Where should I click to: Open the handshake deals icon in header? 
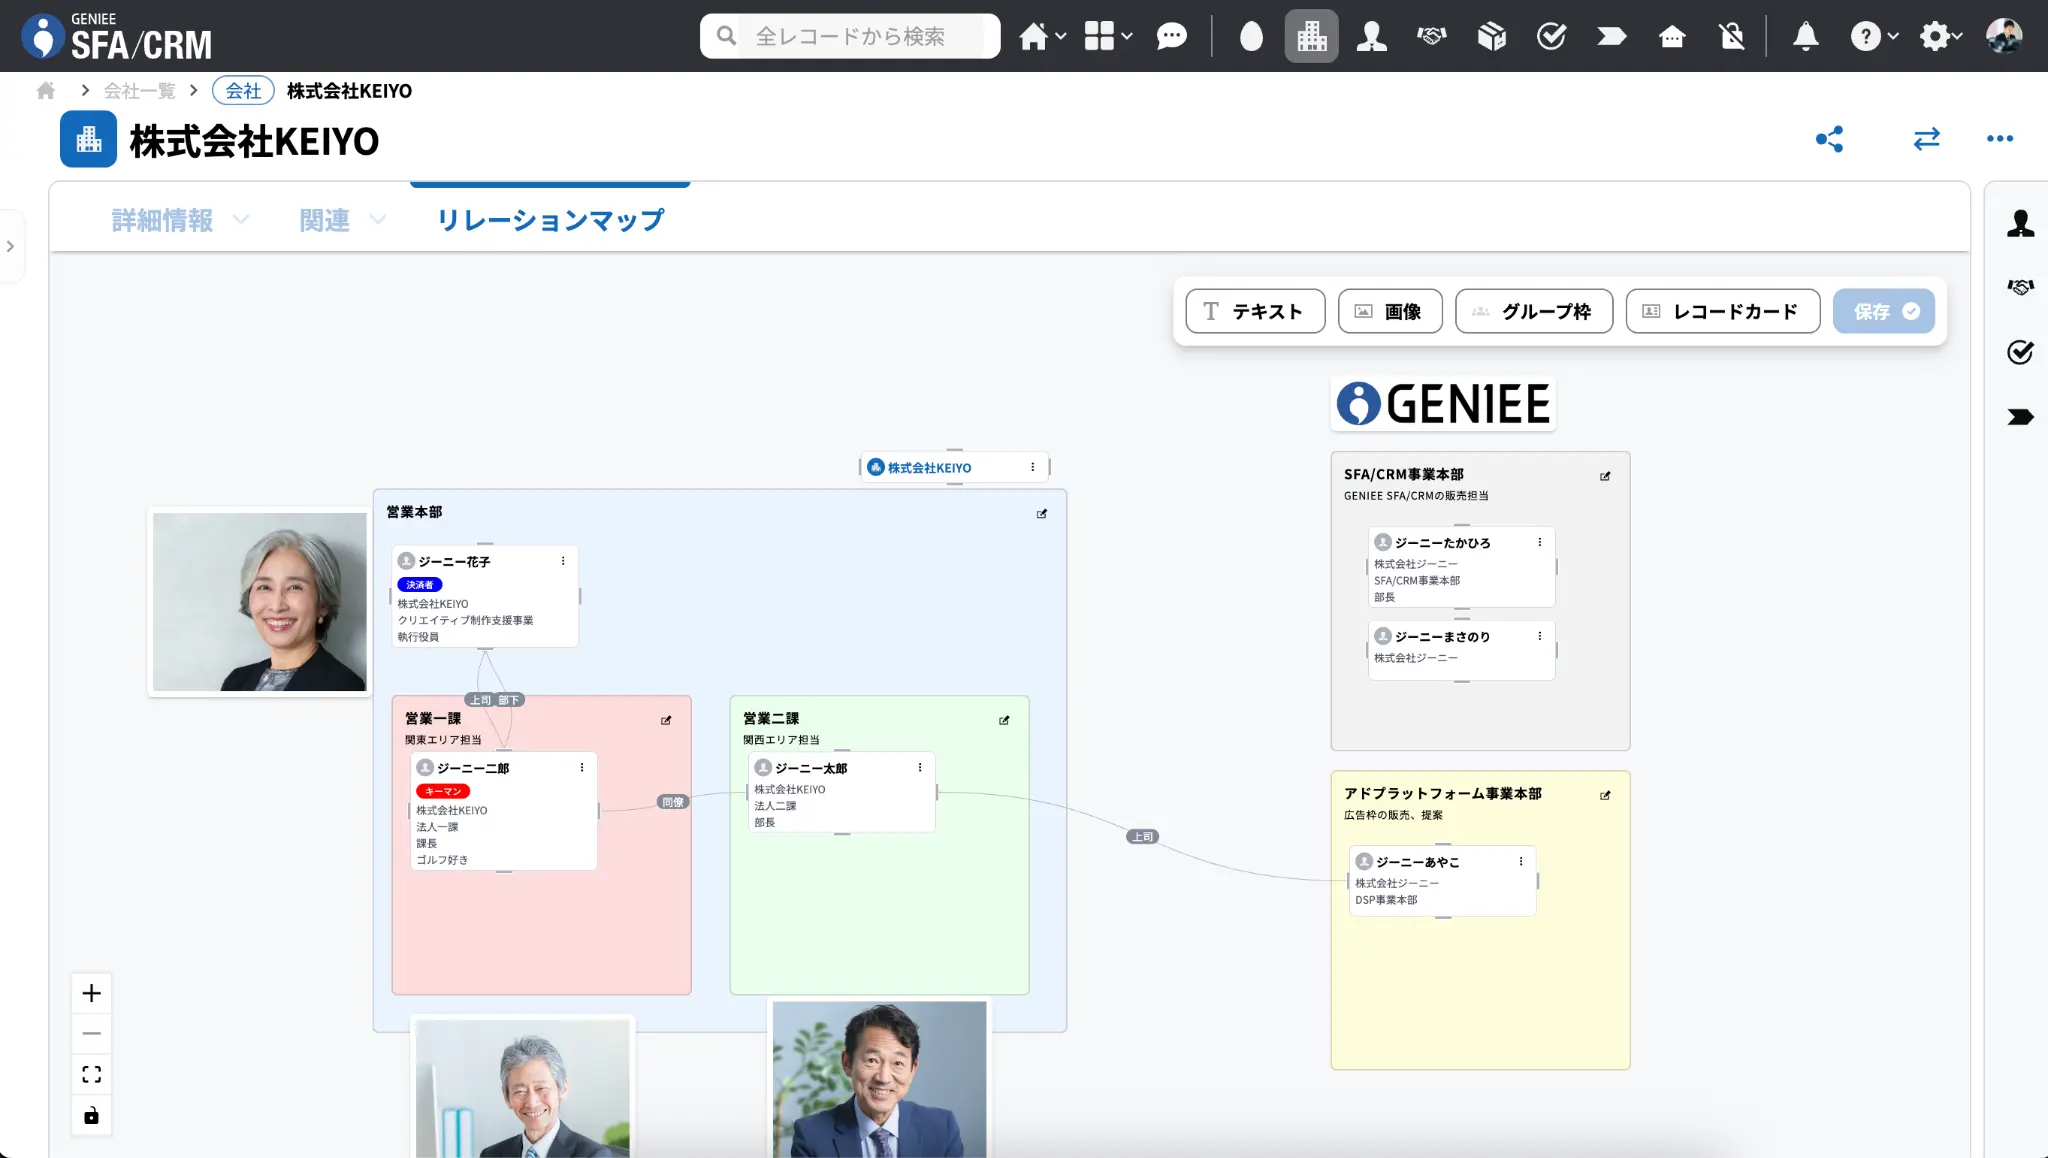(1431, 37)
